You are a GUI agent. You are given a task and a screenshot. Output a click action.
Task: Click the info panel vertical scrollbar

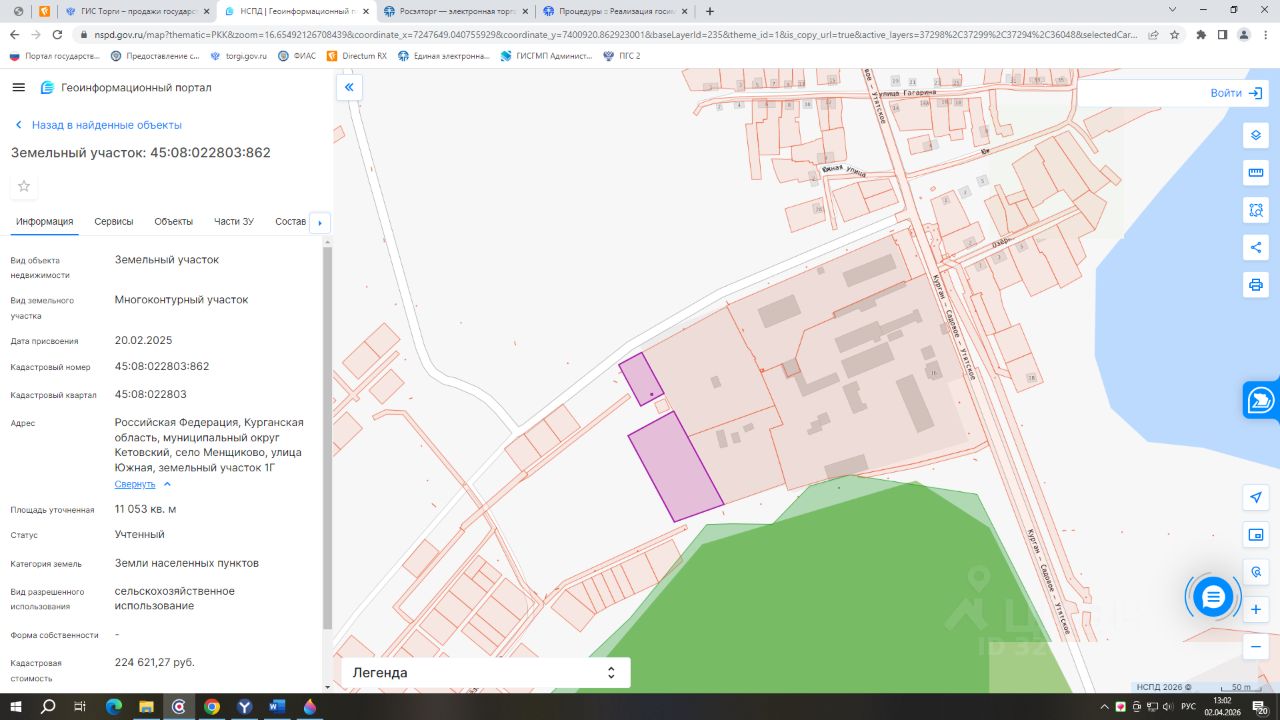click(327, 436)
